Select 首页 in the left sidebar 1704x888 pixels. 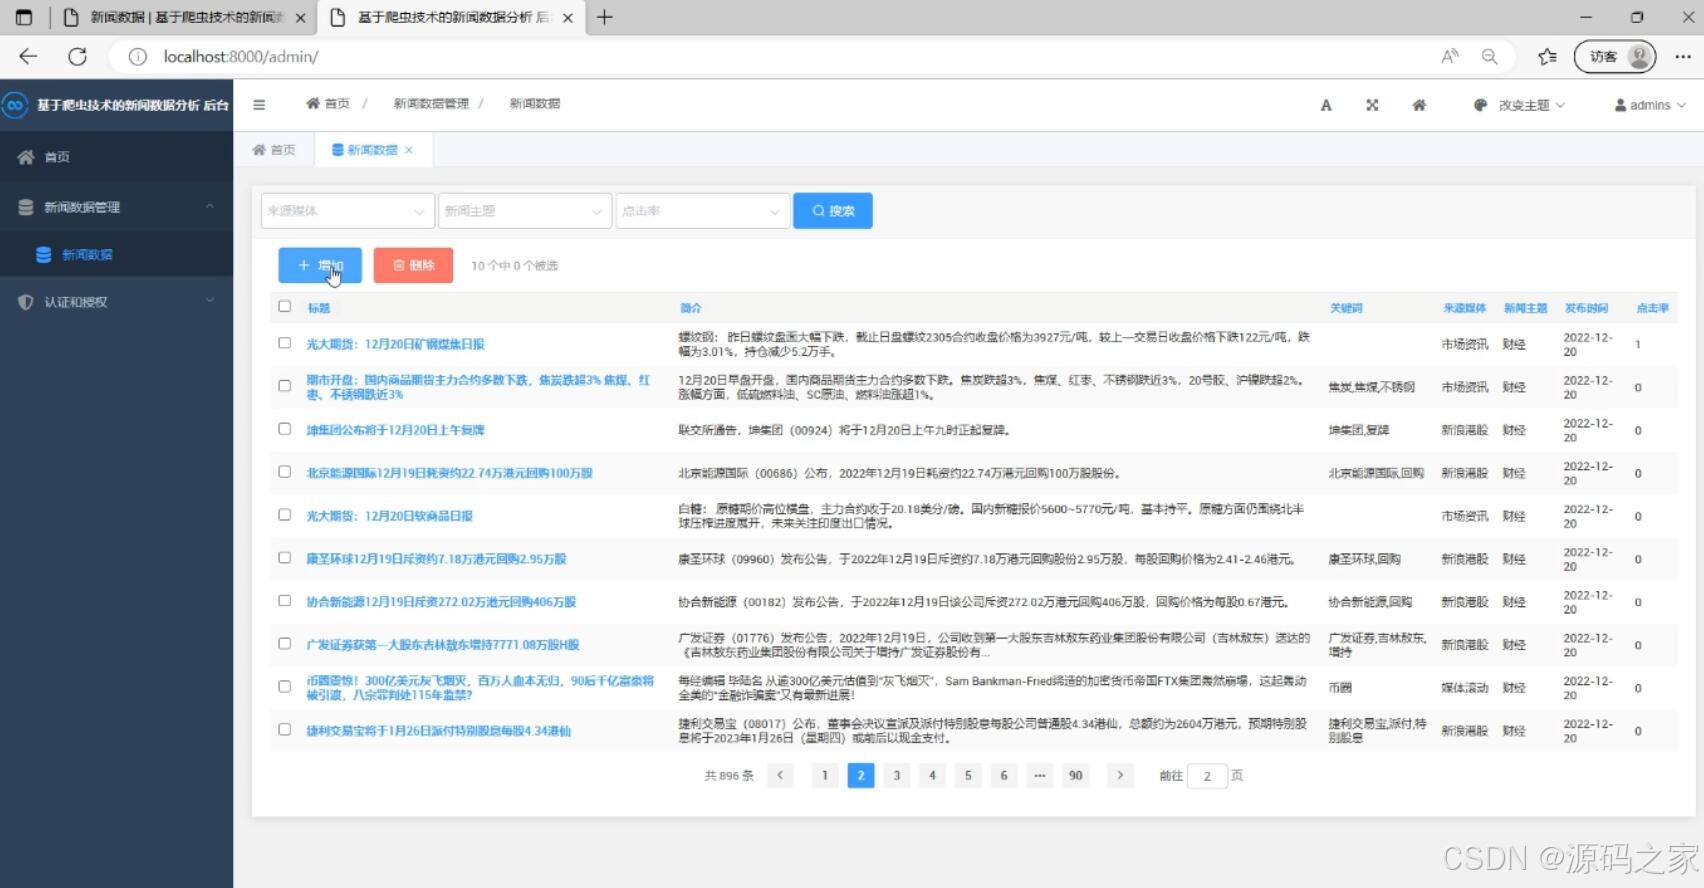[116, 157]
